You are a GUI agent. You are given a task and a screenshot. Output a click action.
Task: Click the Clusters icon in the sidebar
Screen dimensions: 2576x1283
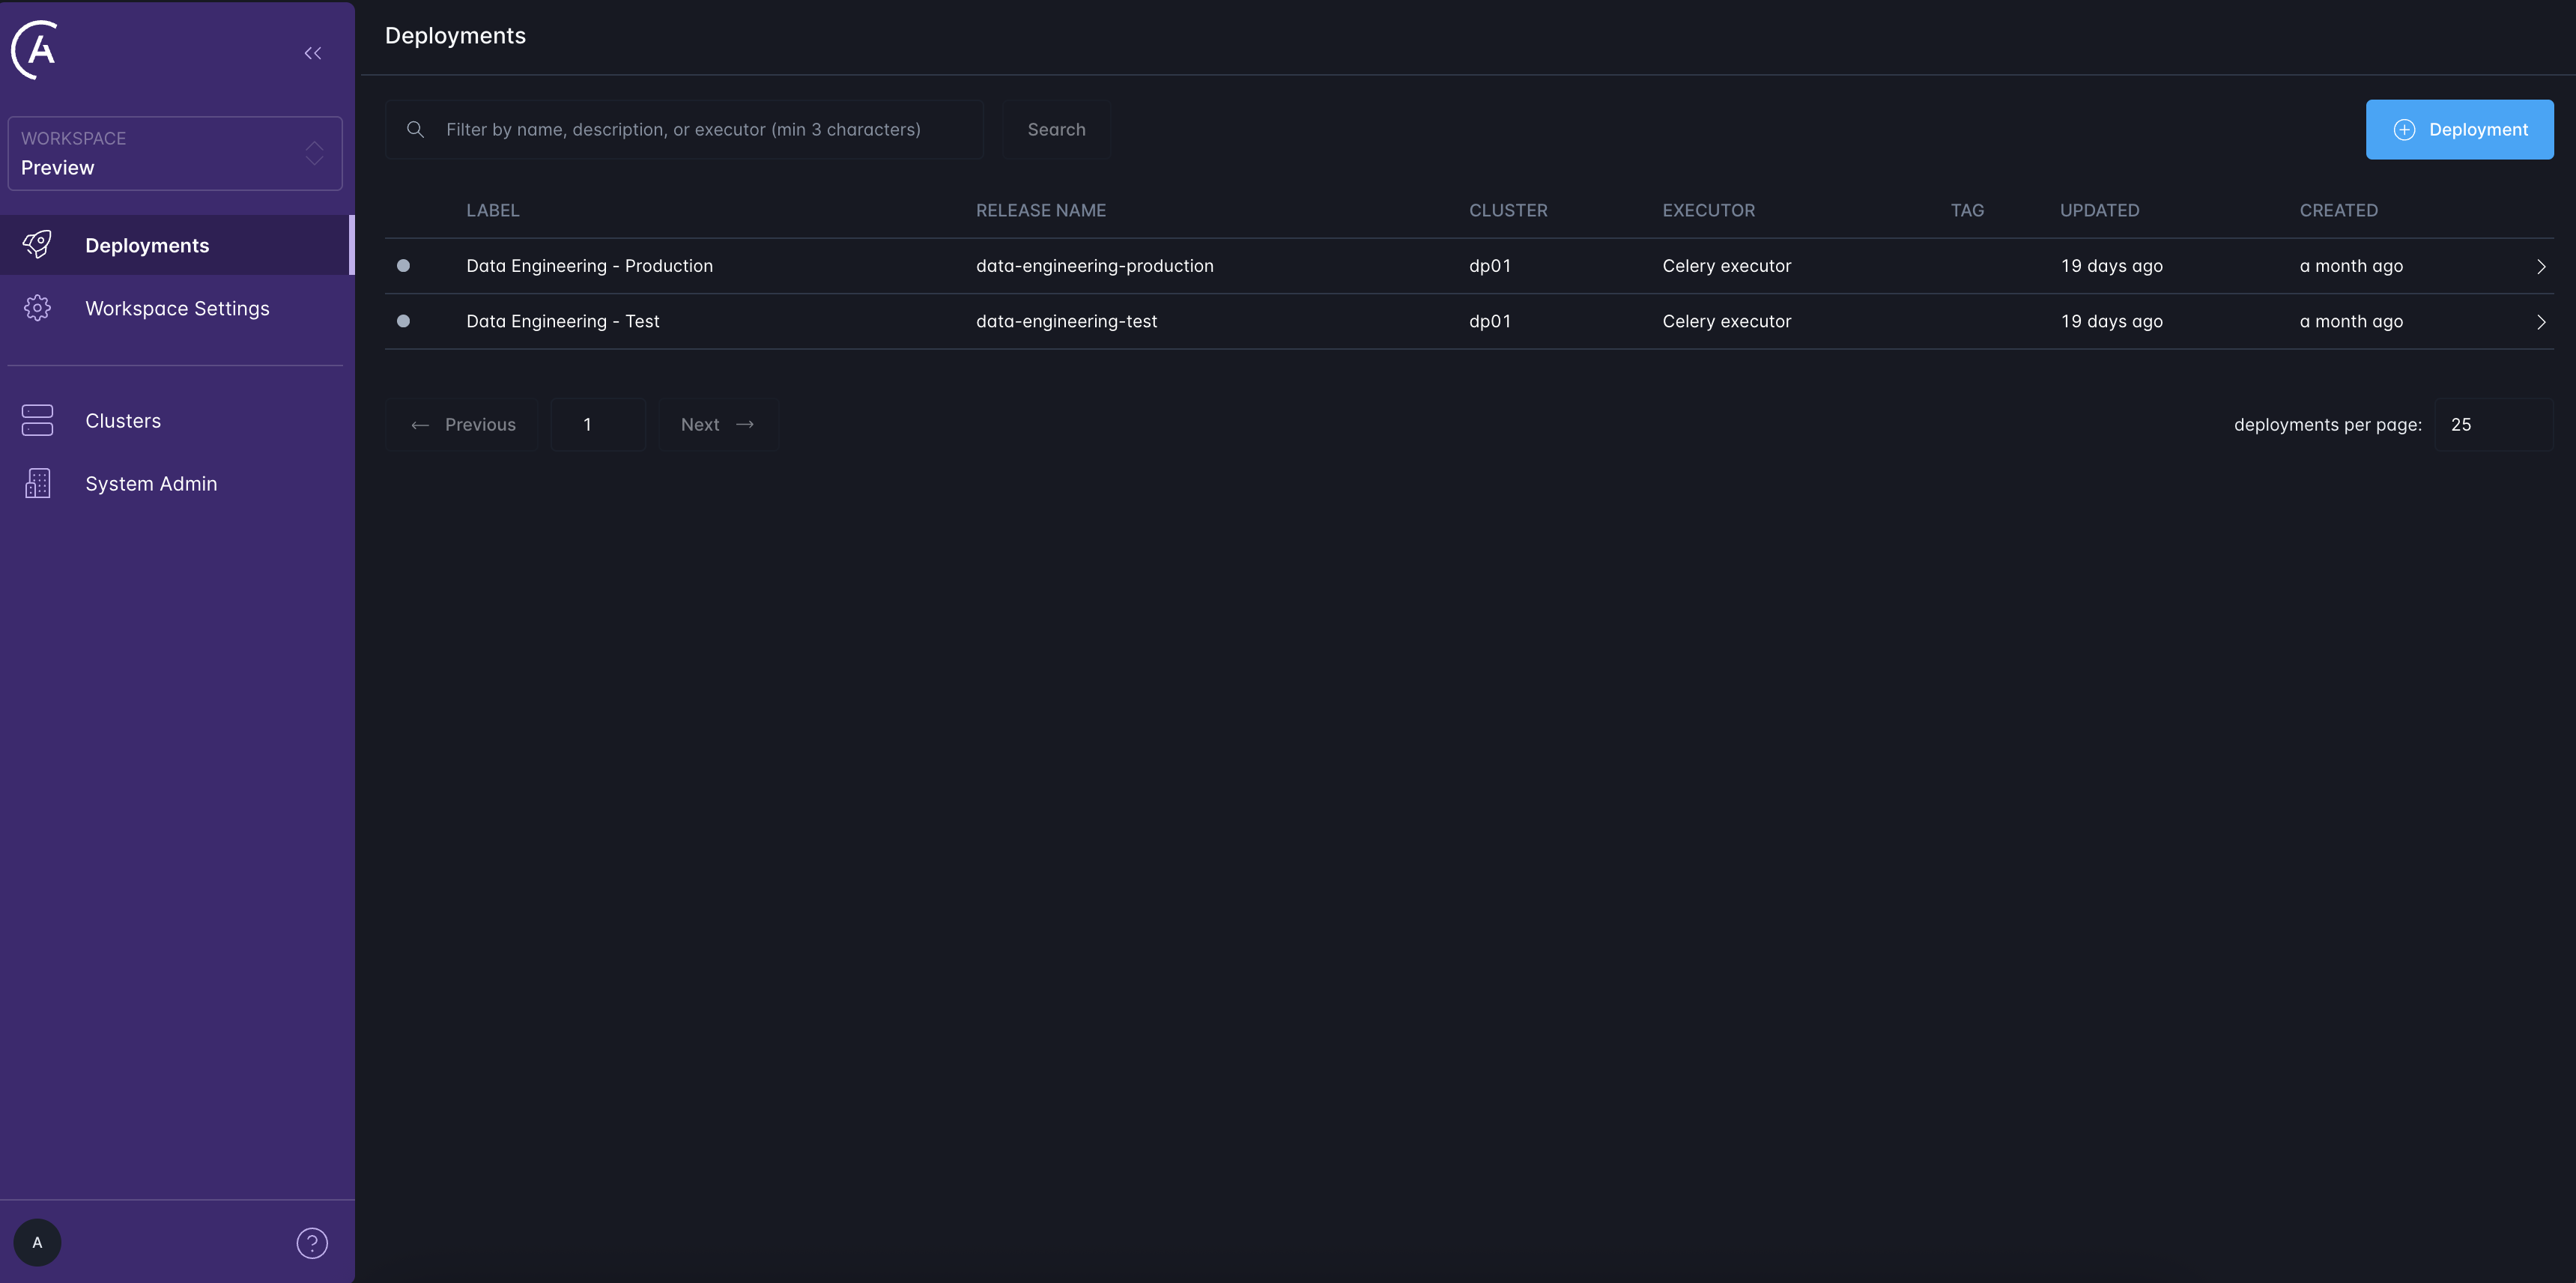pos(37,420)
